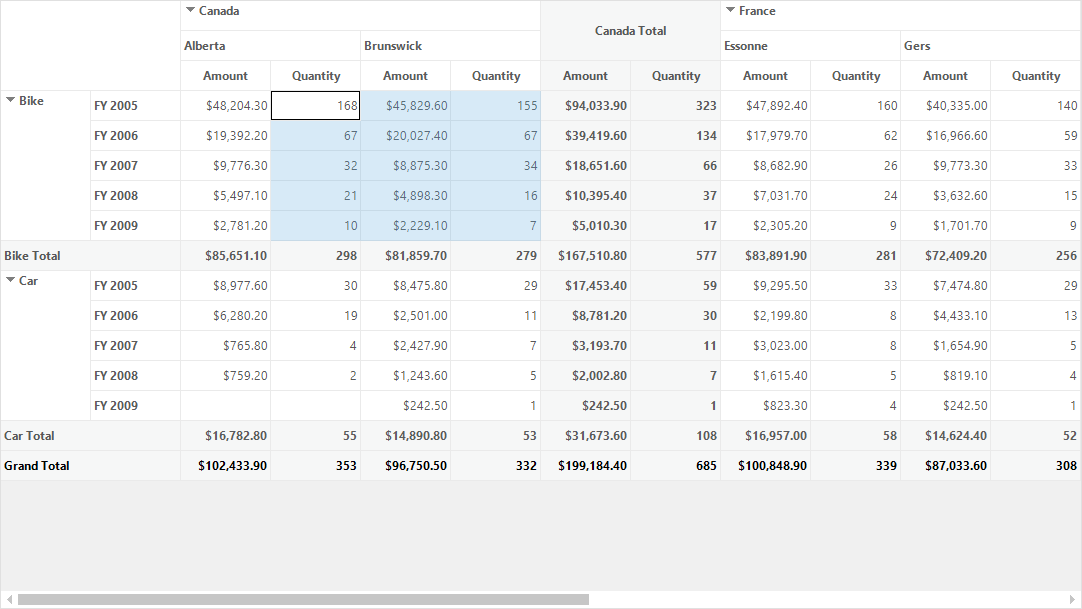The width and height of the screenshot is (1082, 609).
Task: Select cell with value $20,027.40
Action: tap(406, 136)
